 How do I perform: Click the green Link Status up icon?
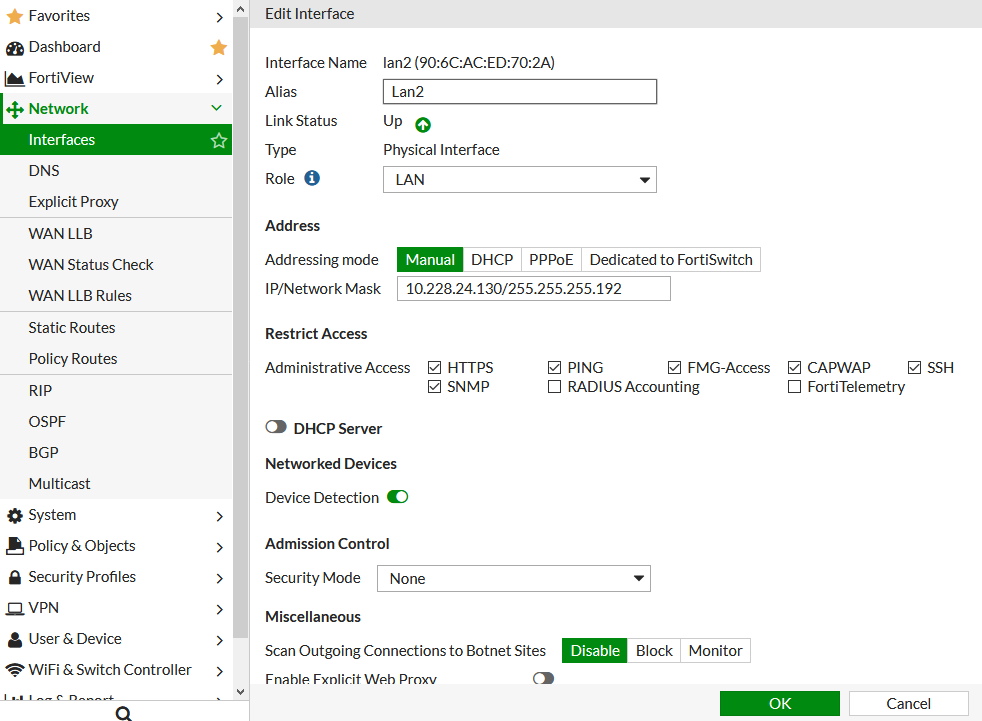[423, 125]
